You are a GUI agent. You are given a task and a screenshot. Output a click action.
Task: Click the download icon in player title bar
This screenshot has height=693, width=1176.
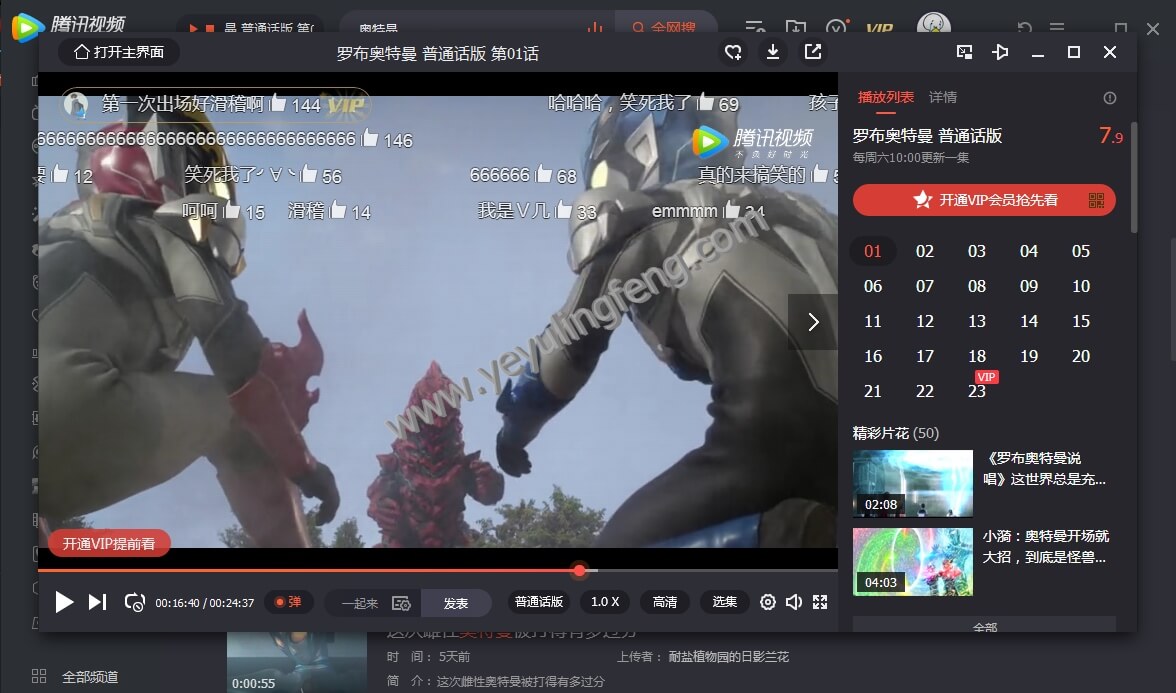click(772, 52)
